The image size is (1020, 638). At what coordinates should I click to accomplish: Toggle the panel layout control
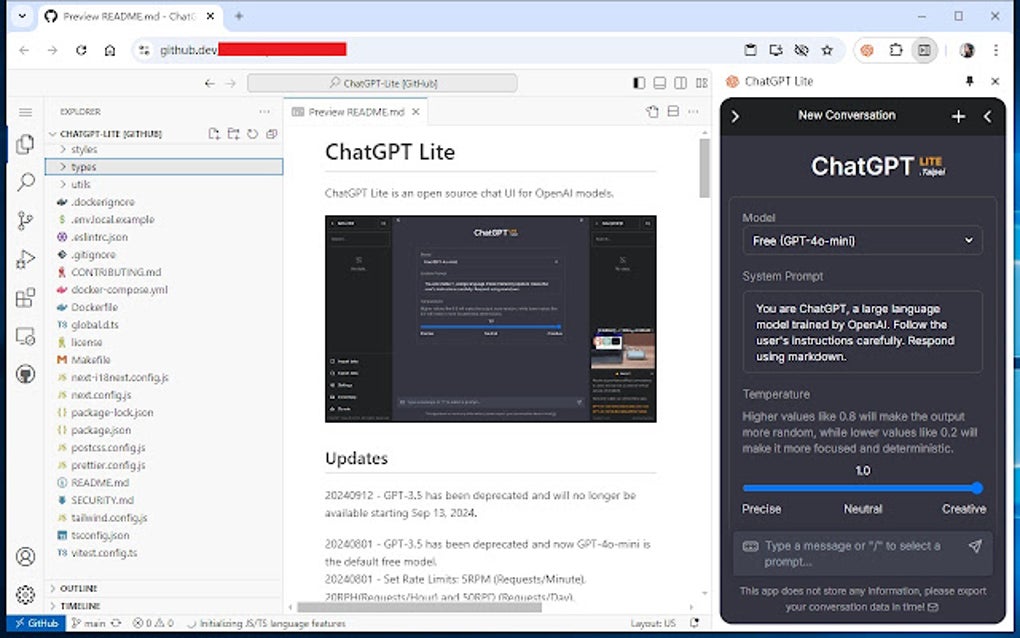point(659,83)
